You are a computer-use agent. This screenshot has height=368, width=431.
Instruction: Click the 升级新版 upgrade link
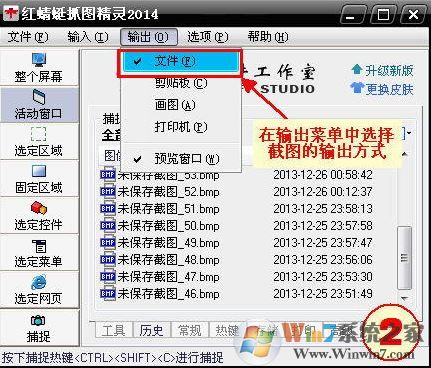click(389, 70)
